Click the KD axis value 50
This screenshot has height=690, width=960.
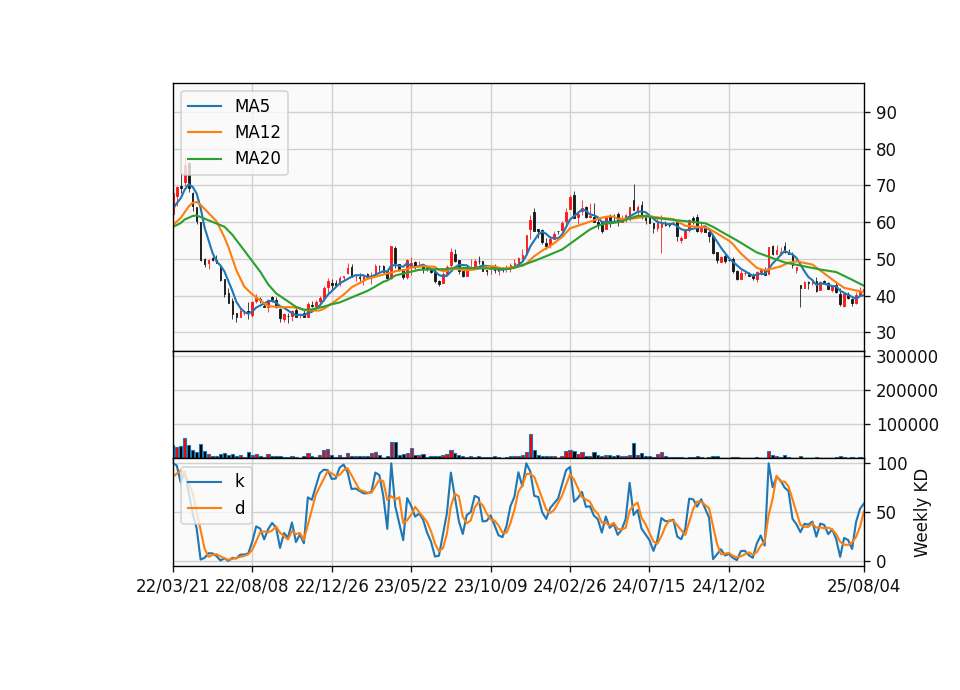tap(886, 513)
